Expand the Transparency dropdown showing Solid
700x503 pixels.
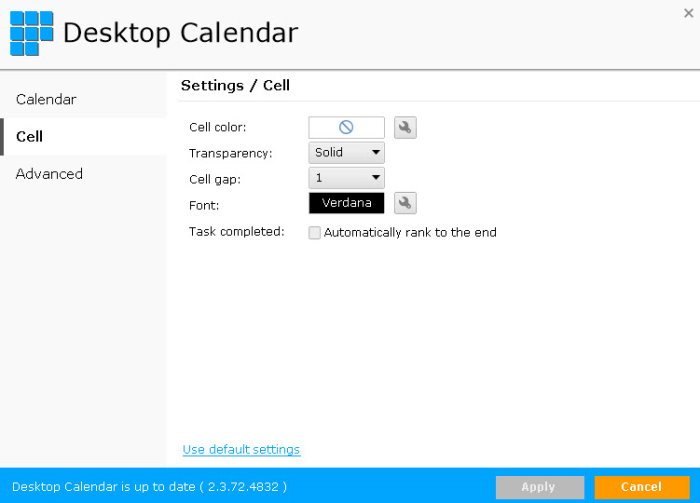346,153
